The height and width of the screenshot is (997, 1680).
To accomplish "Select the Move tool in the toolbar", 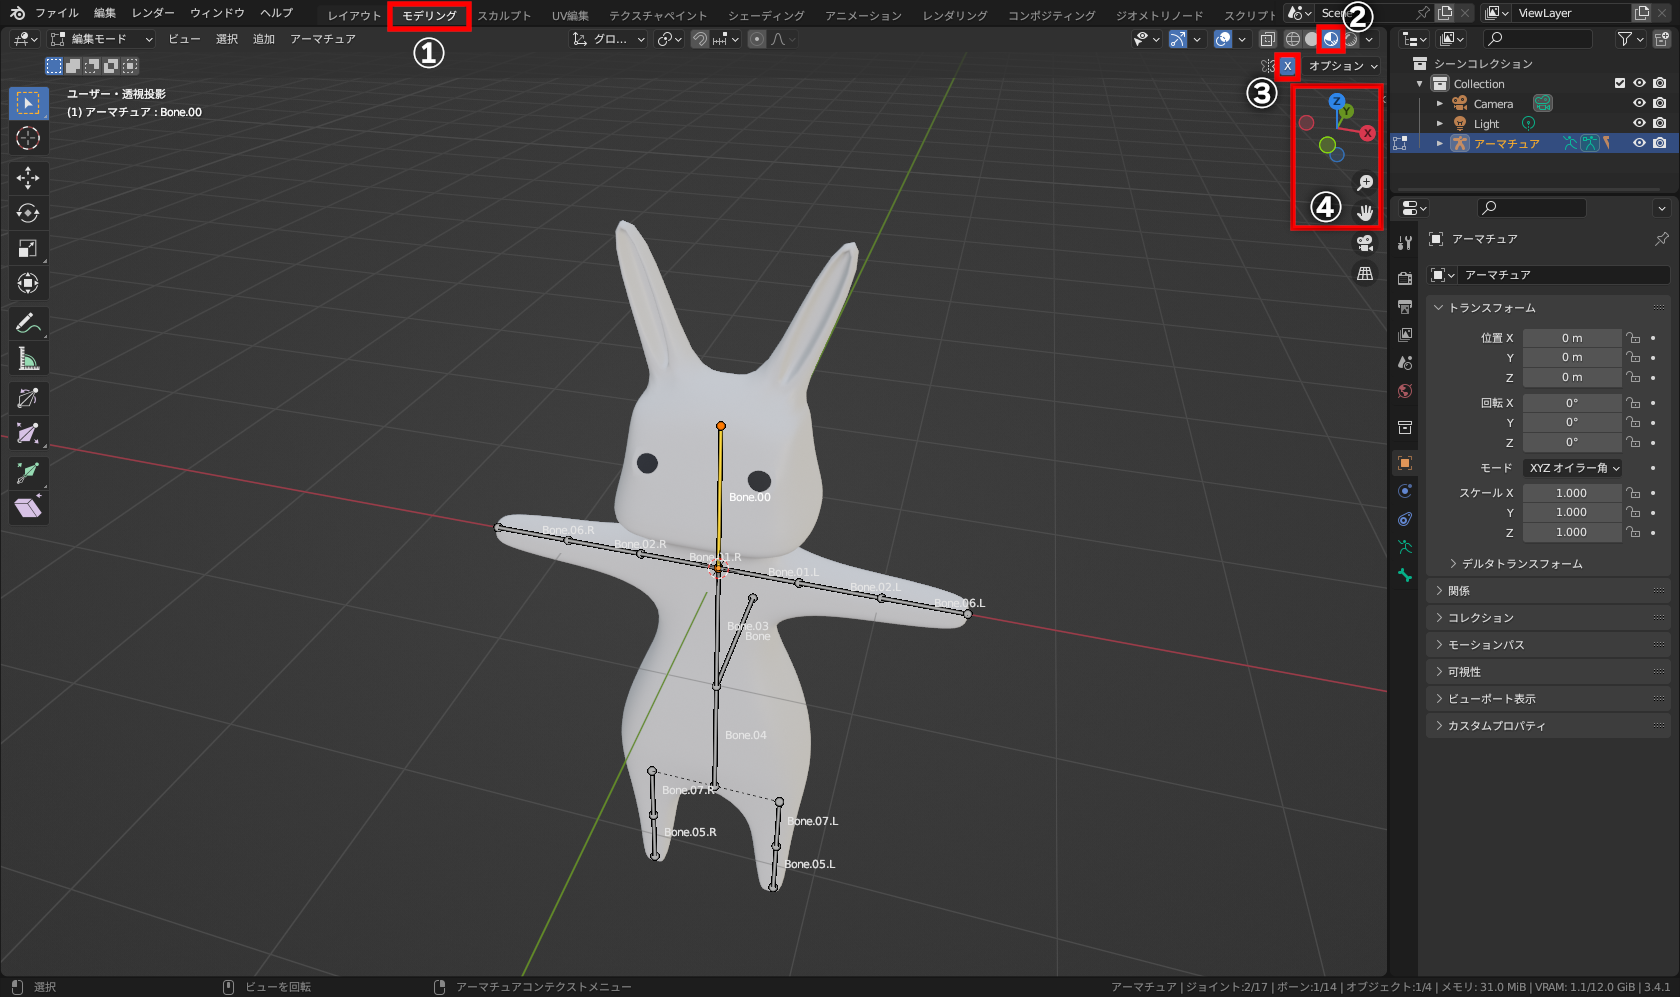I will coord(28,177).
